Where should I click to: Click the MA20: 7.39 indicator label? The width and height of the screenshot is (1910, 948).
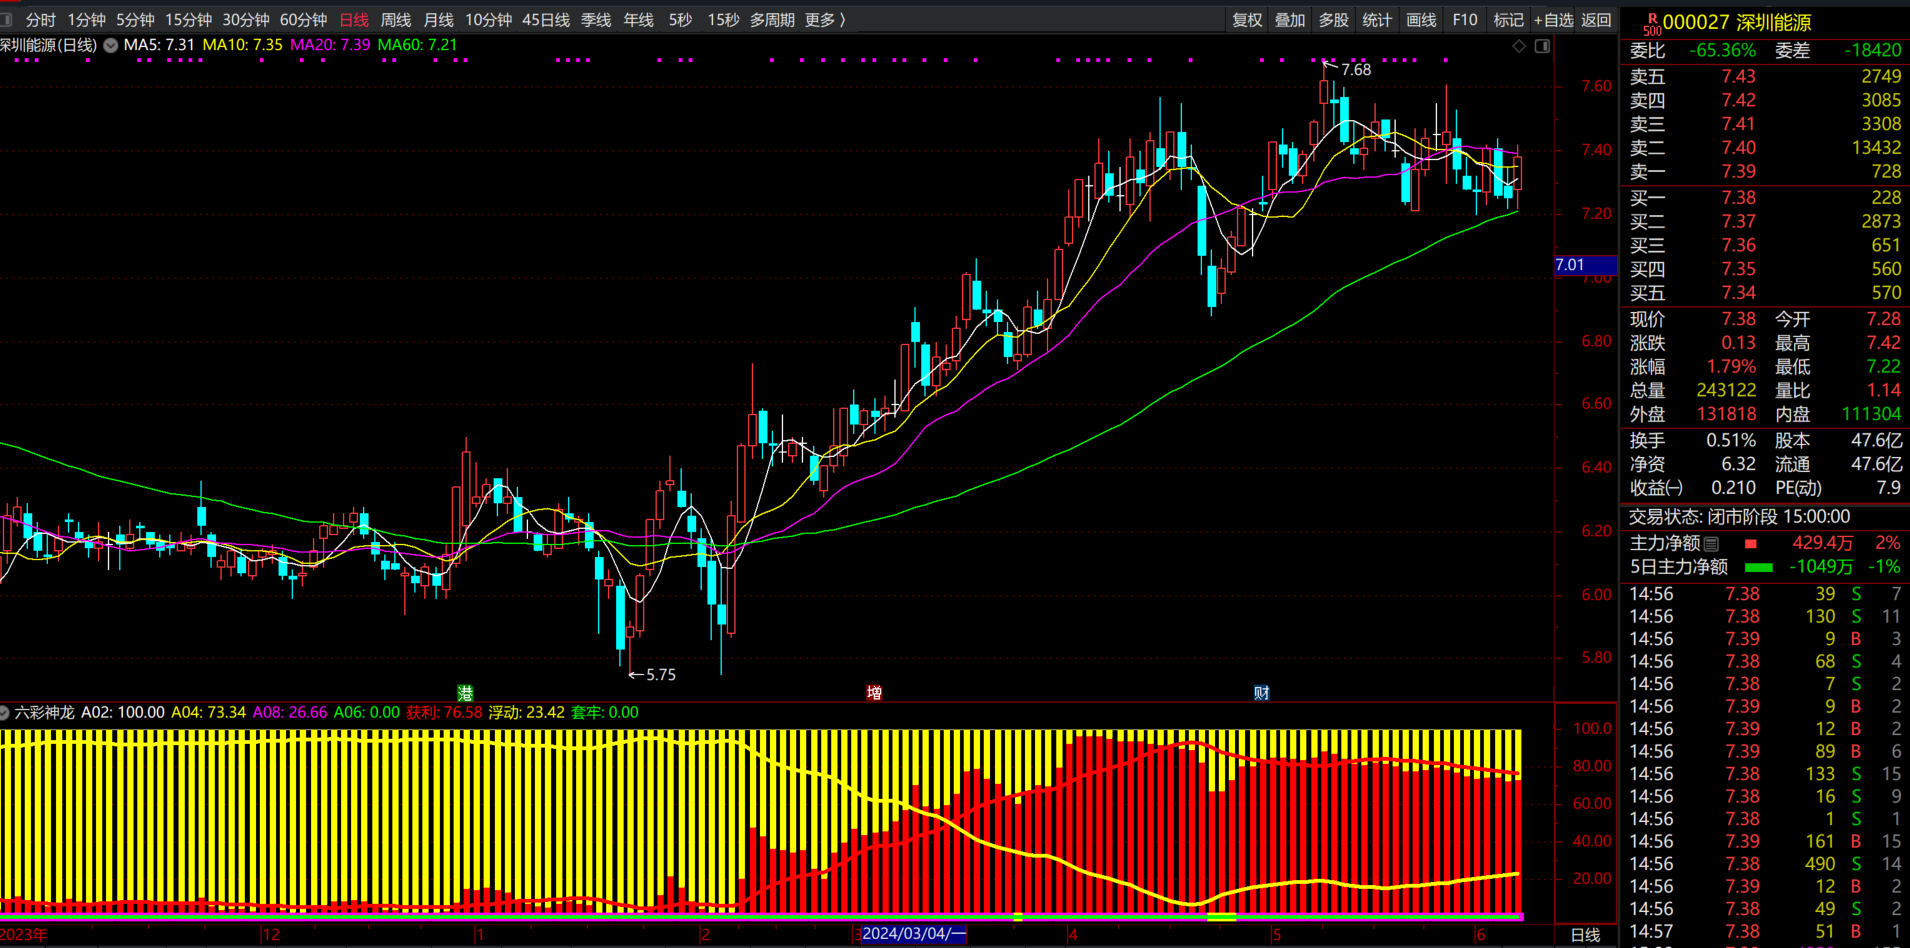330,45
